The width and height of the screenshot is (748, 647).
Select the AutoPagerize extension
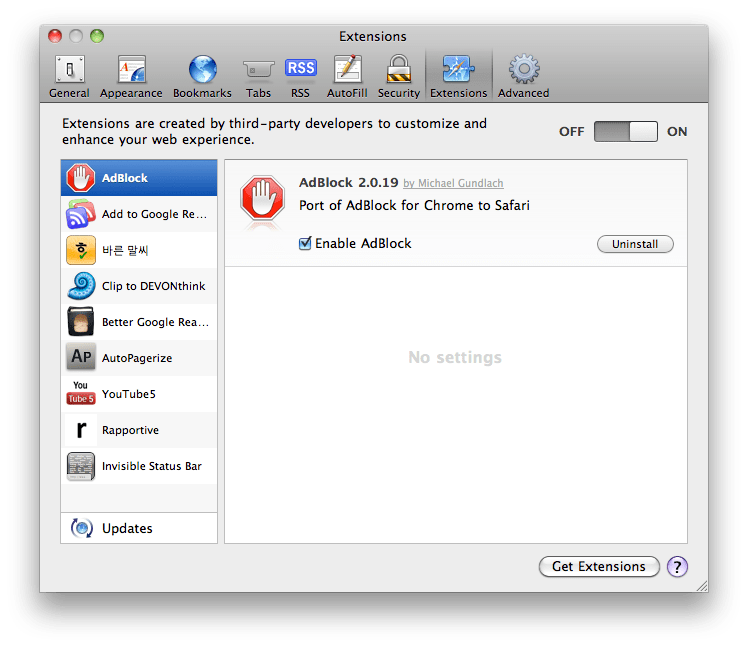pos(139,358)
